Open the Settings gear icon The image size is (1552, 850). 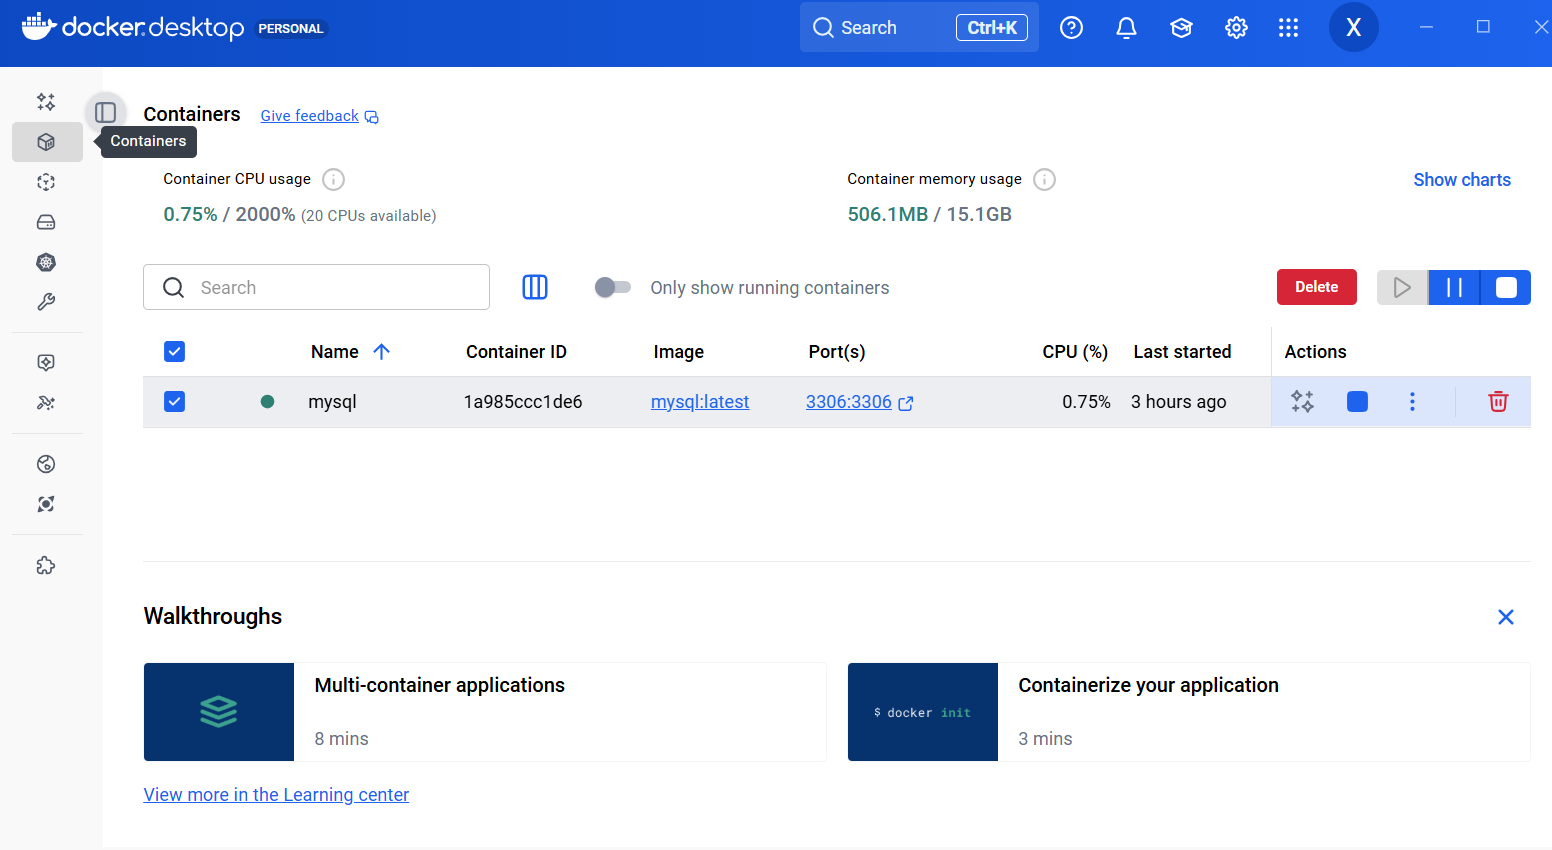[x=1236, y=28]
